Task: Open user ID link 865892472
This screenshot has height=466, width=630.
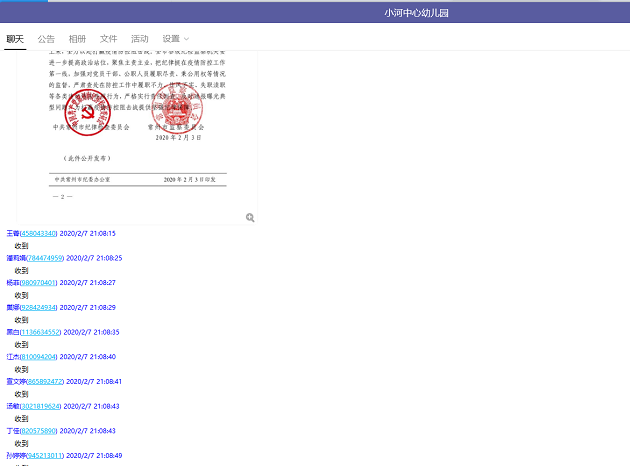Action: click(45, 382)
